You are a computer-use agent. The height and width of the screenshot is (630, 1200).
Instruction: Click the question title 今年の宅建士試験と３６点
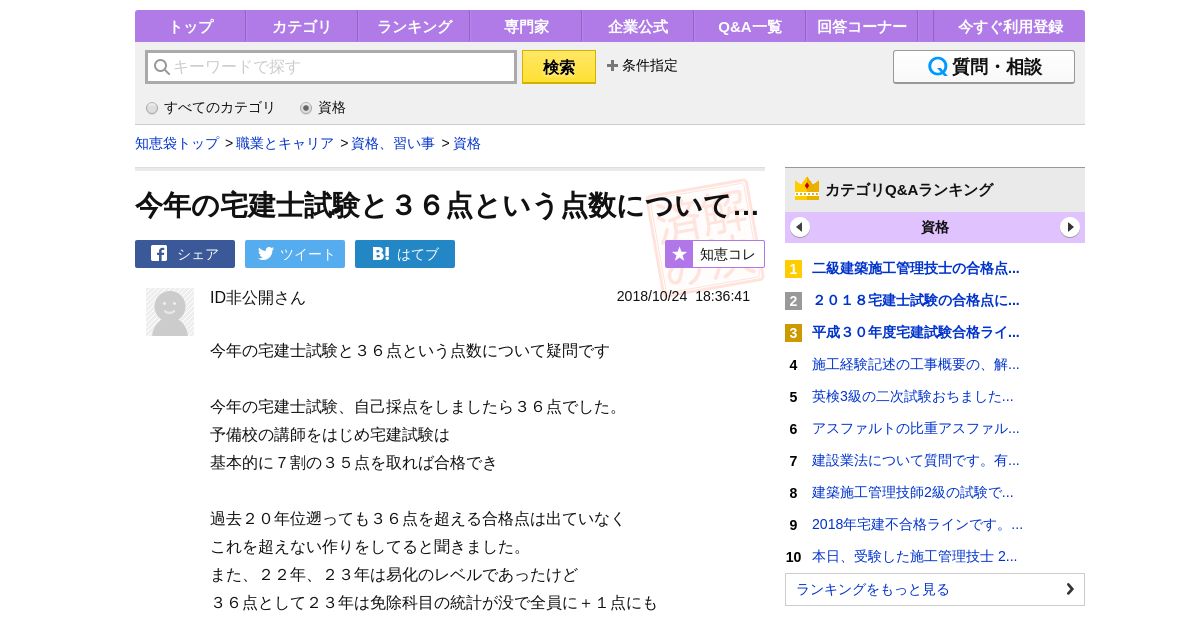pos(447,205)
